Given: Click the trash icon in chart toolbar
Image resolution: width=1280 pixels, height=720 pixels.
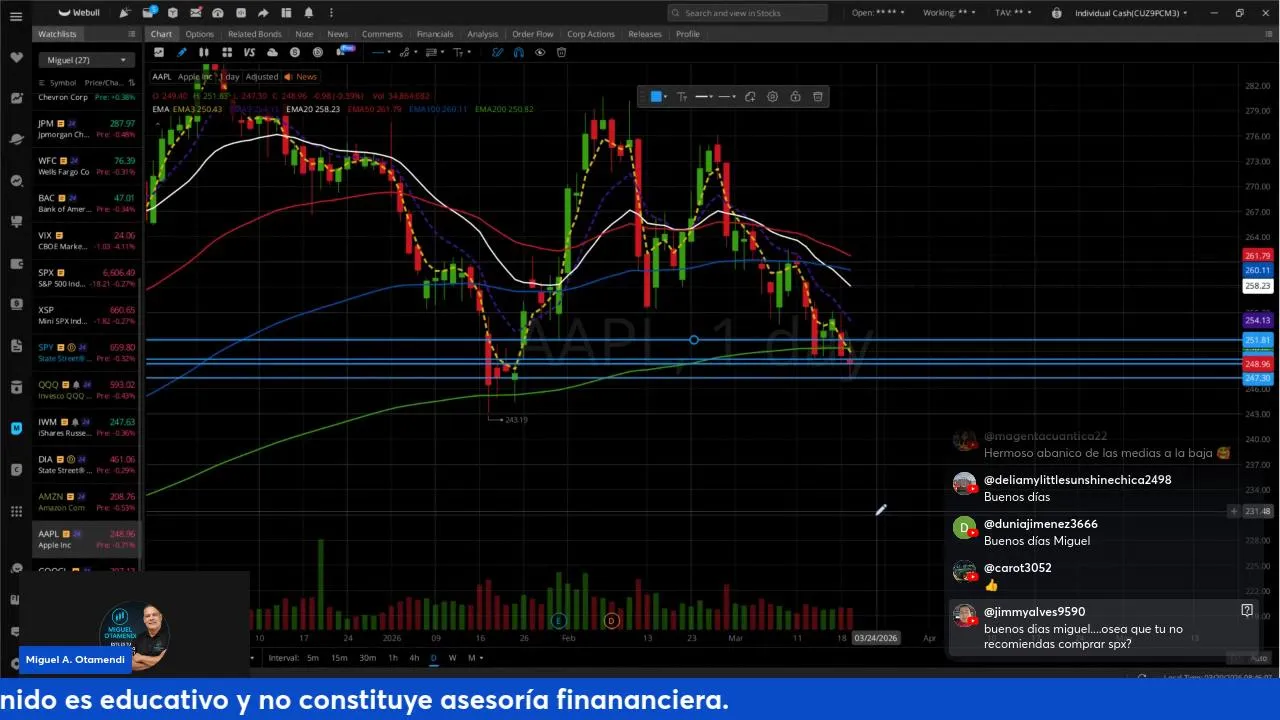Looking at the screenshot, I should point(561,52).
